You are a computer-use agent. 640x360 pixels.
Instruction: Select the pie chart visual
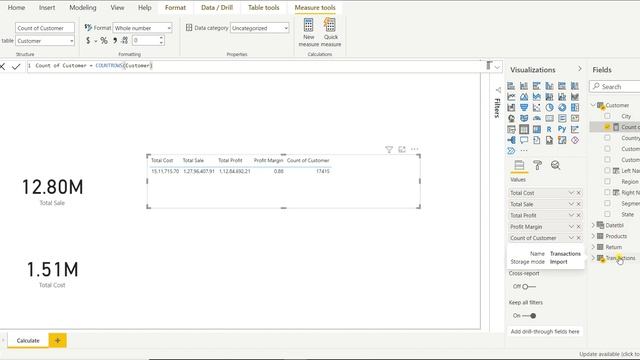point(549,107)
